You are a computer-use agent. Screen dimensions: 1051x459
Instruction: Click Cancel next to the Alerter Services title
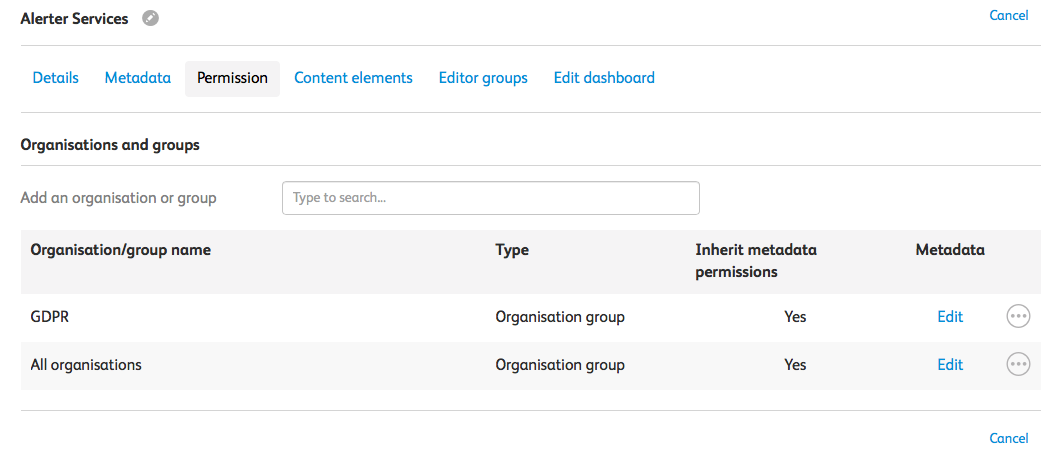pyautogui.click(x=1008, y=16)
